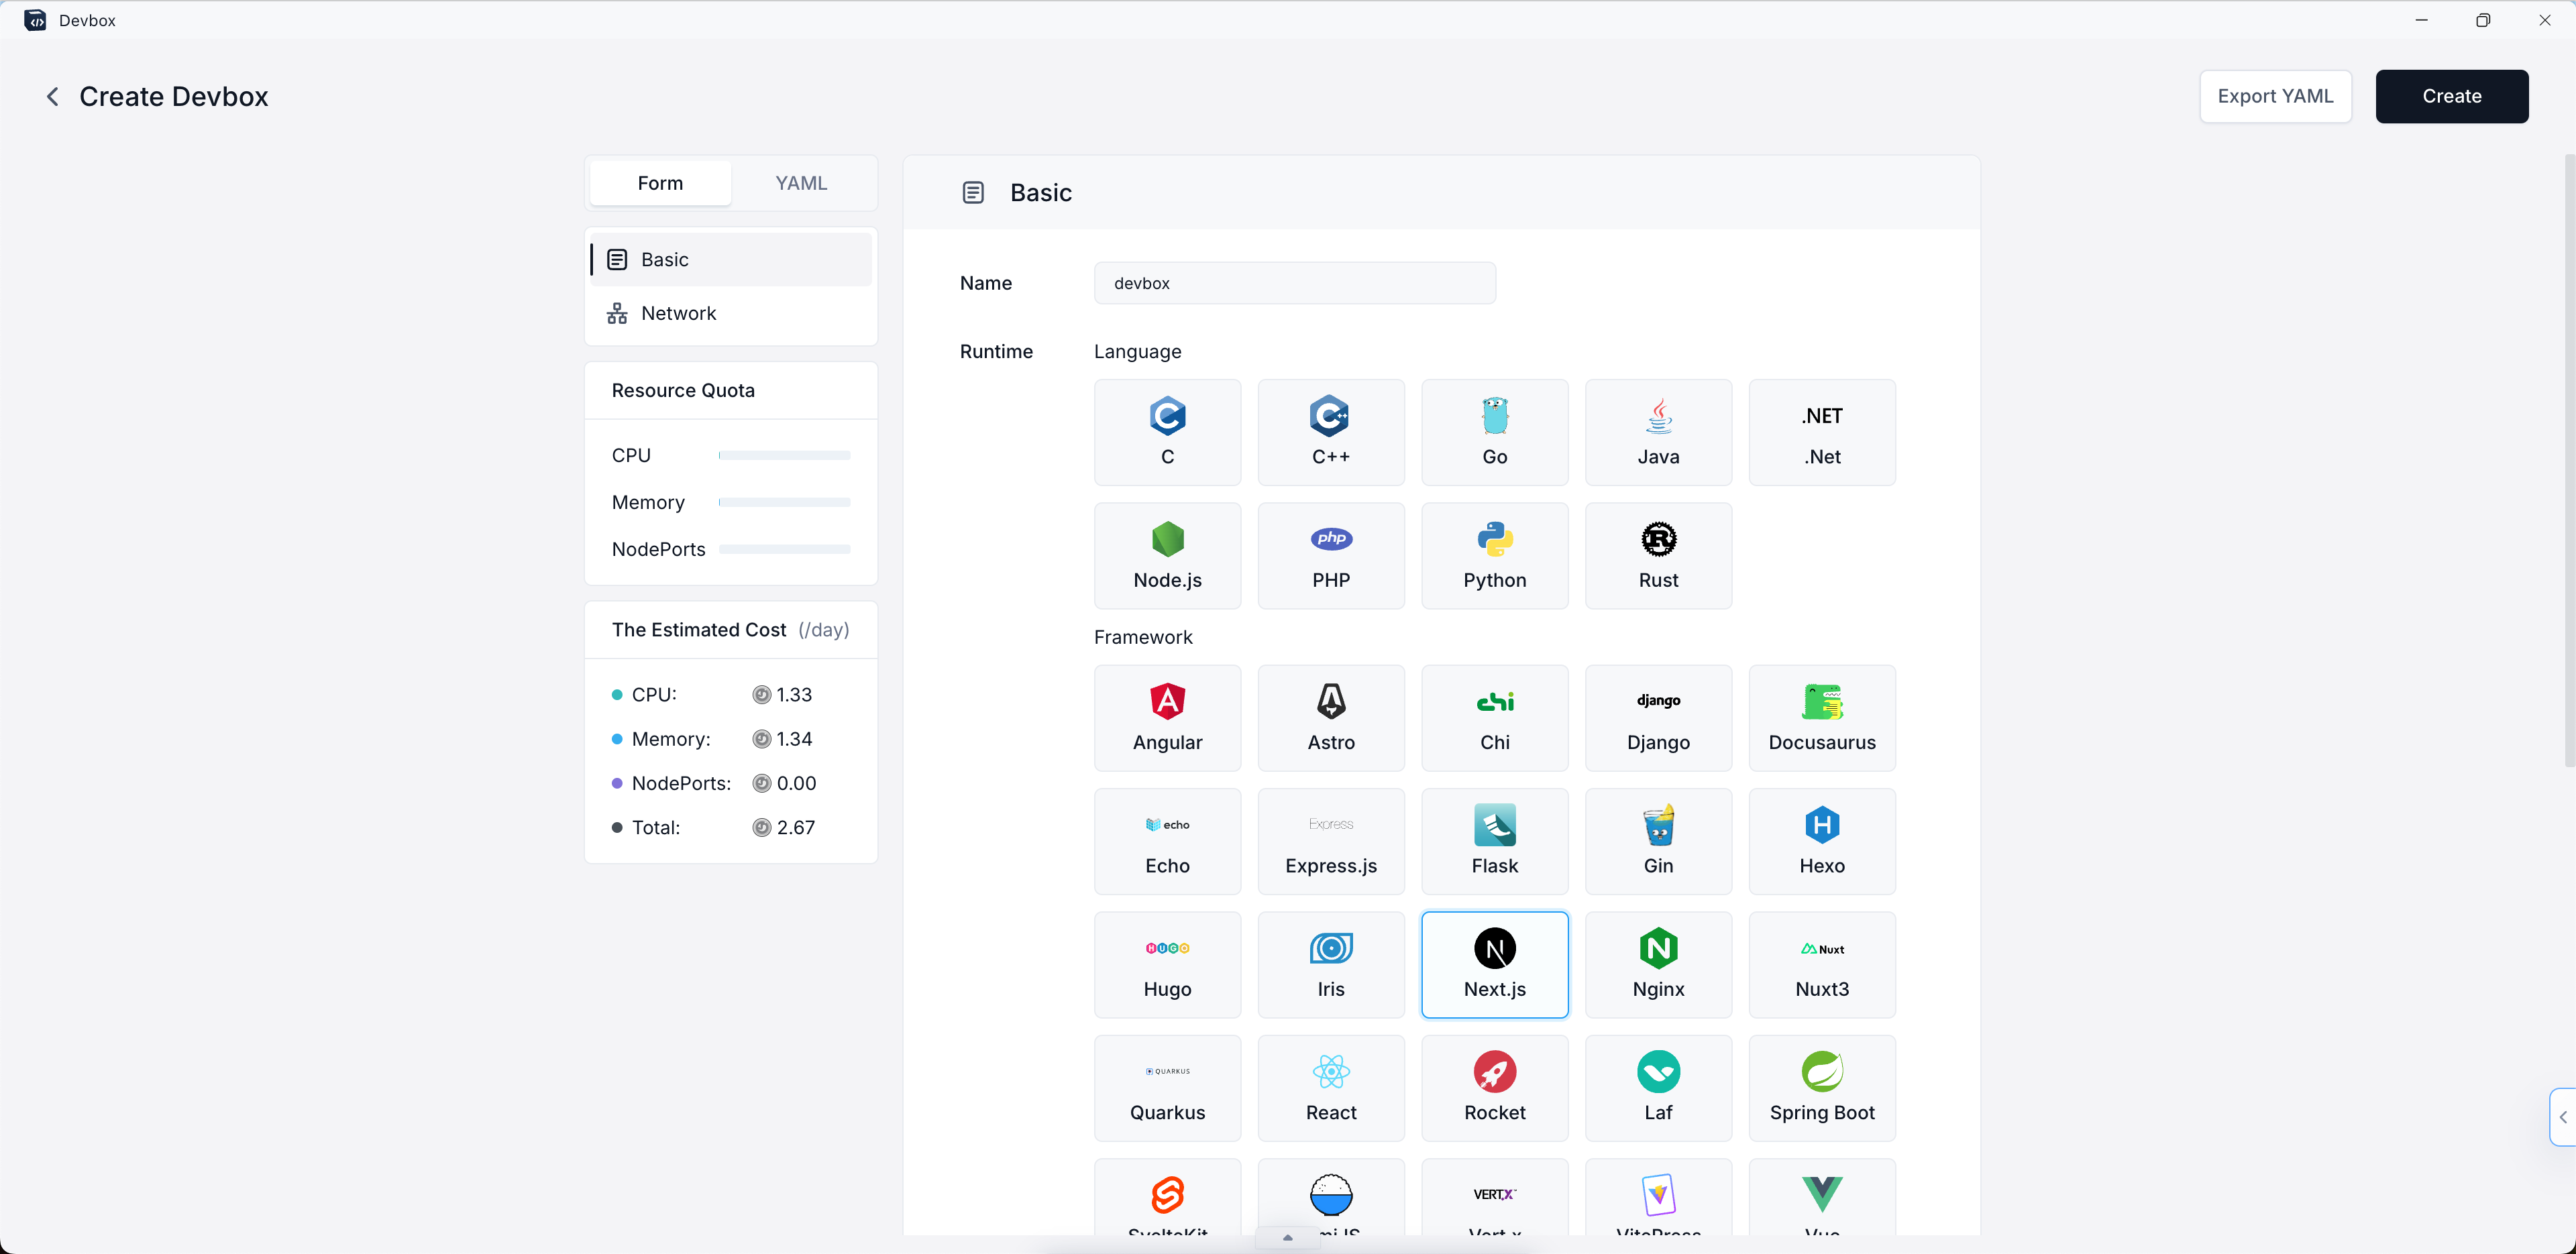Click the Devbox logo in the title bar

tap(35, 20)
